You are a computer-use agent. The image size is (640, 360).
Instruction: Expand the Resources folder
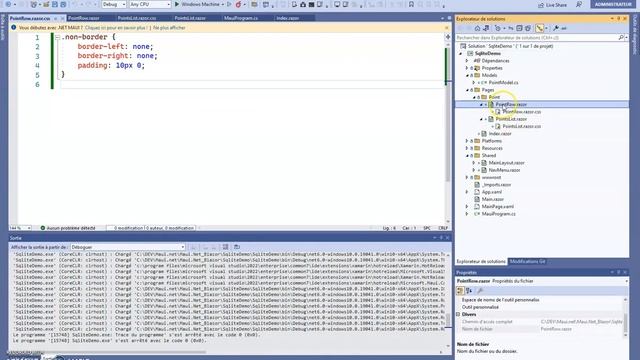tap(467, 148)
